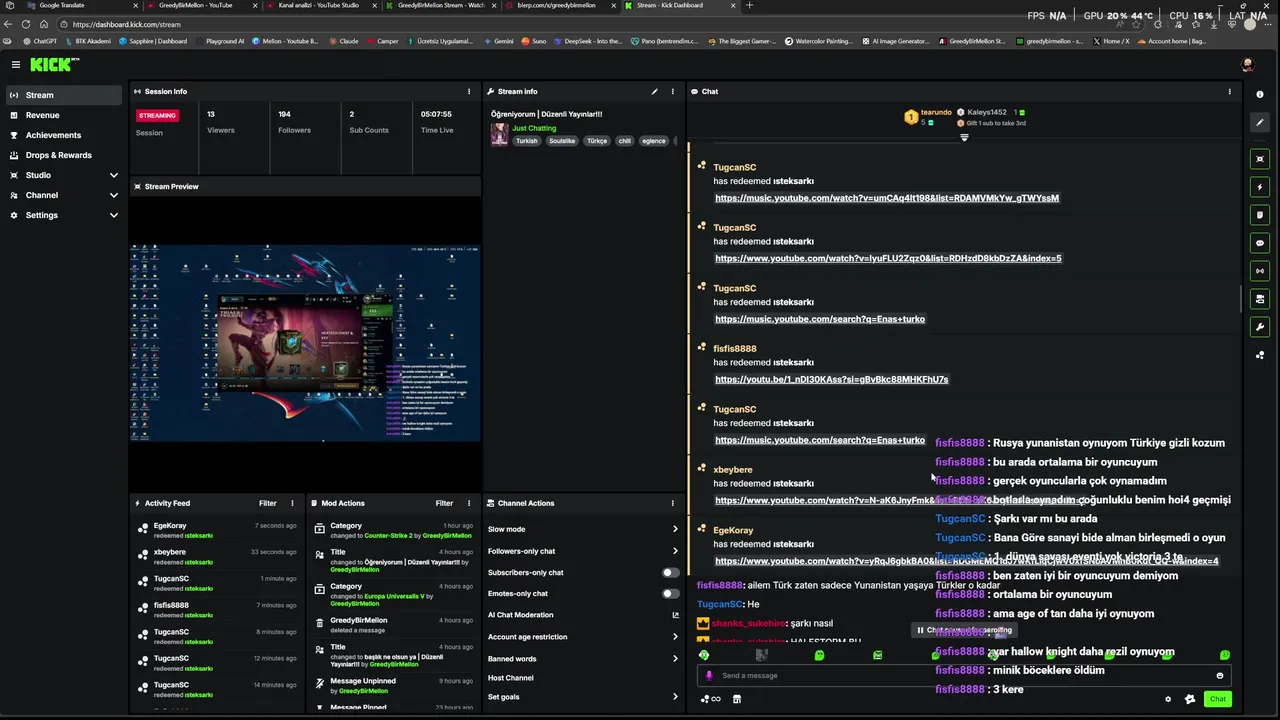The width and height of the screenshot is (1280, 720).
Task: Open Chat panel three-dot menu
Action: click(1230, 91)
